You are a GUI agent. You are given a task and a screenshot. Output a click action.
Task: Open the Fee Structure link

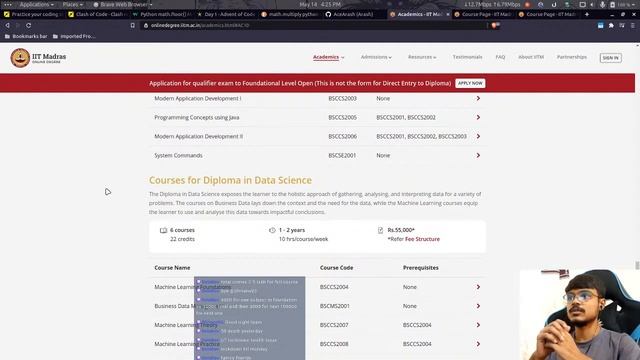pyautogui.click(x=422, y=239)
